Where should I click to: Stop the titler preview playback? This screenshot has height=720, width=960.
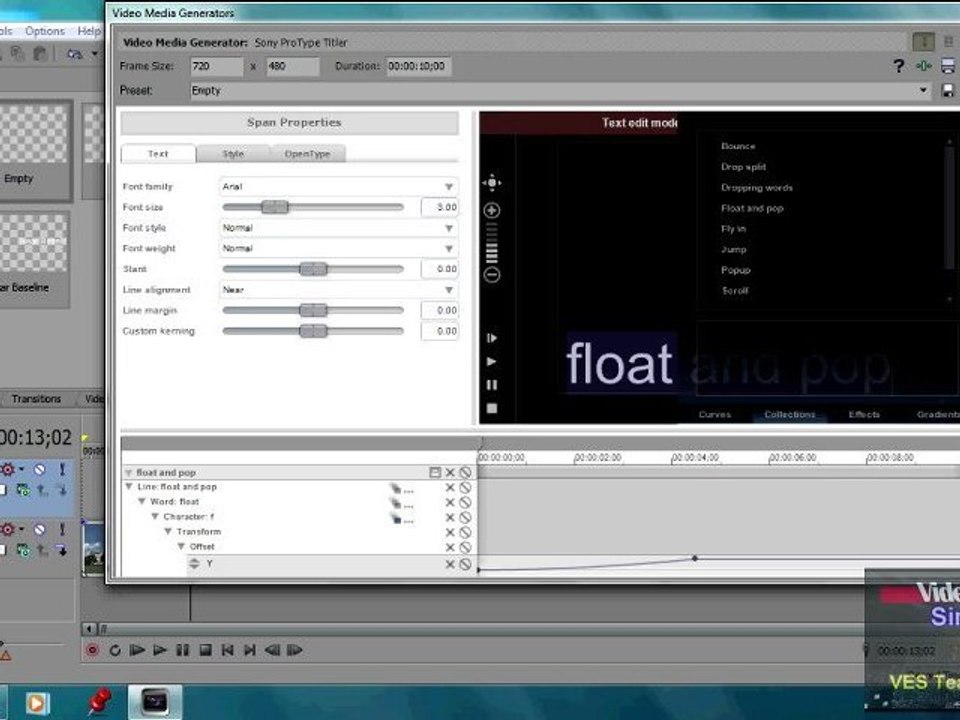pos(492,408)
